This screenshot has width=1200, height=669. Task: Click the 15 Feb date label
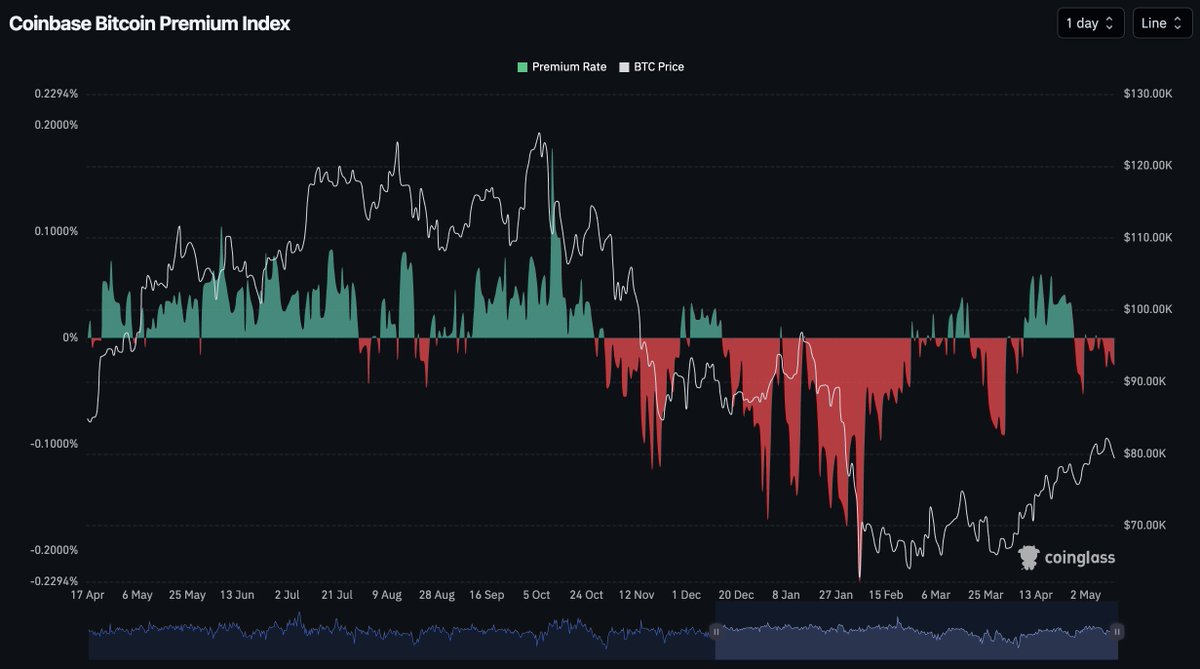tap(886, 595)
